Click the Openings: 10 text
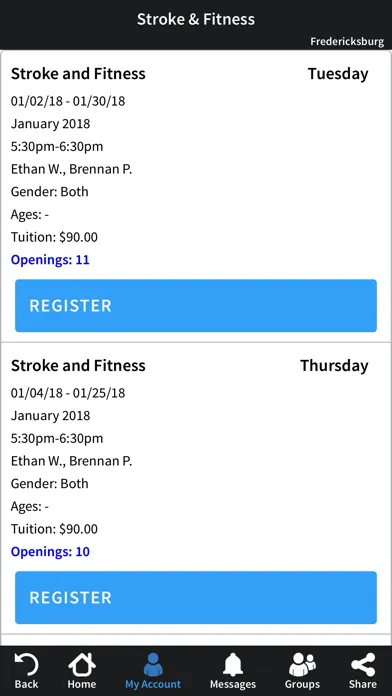This screenshot has width=392, height=696. [x=50, y=552]
